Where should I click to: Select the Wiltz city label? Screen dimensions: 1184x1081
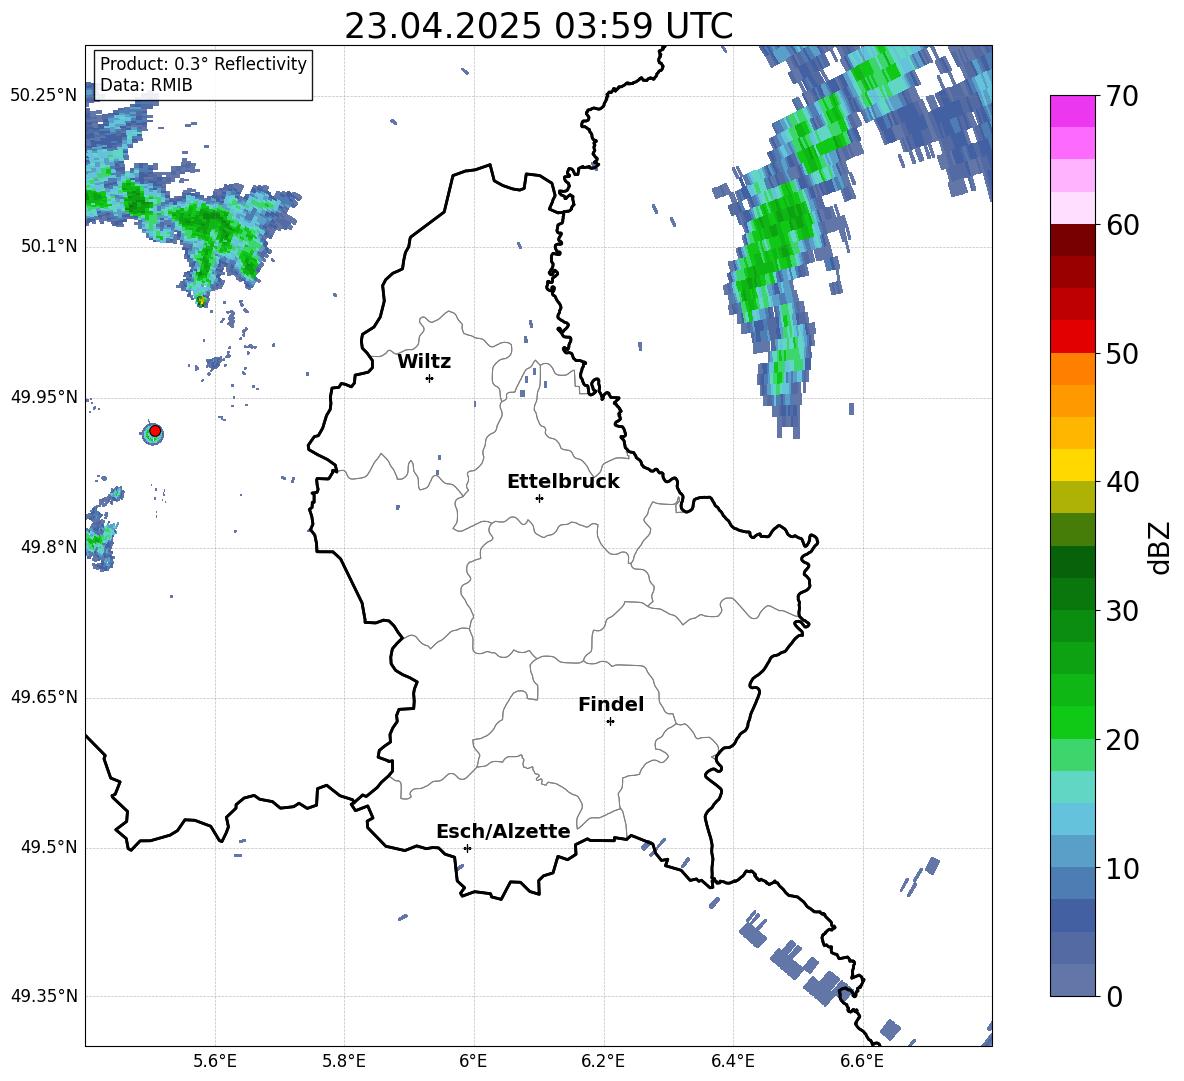(x=424, y=362)
